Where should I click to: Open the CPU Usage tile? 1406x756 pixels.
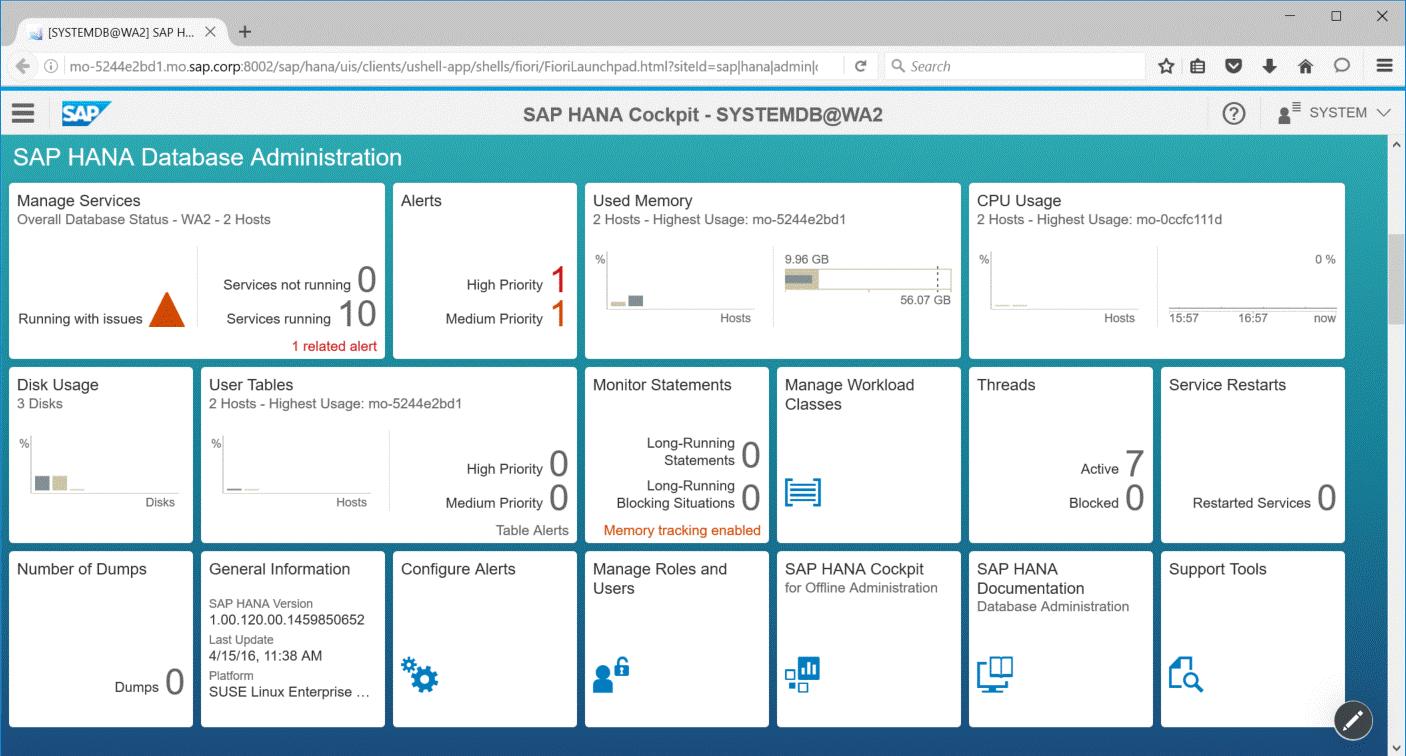coord(1157,270)
